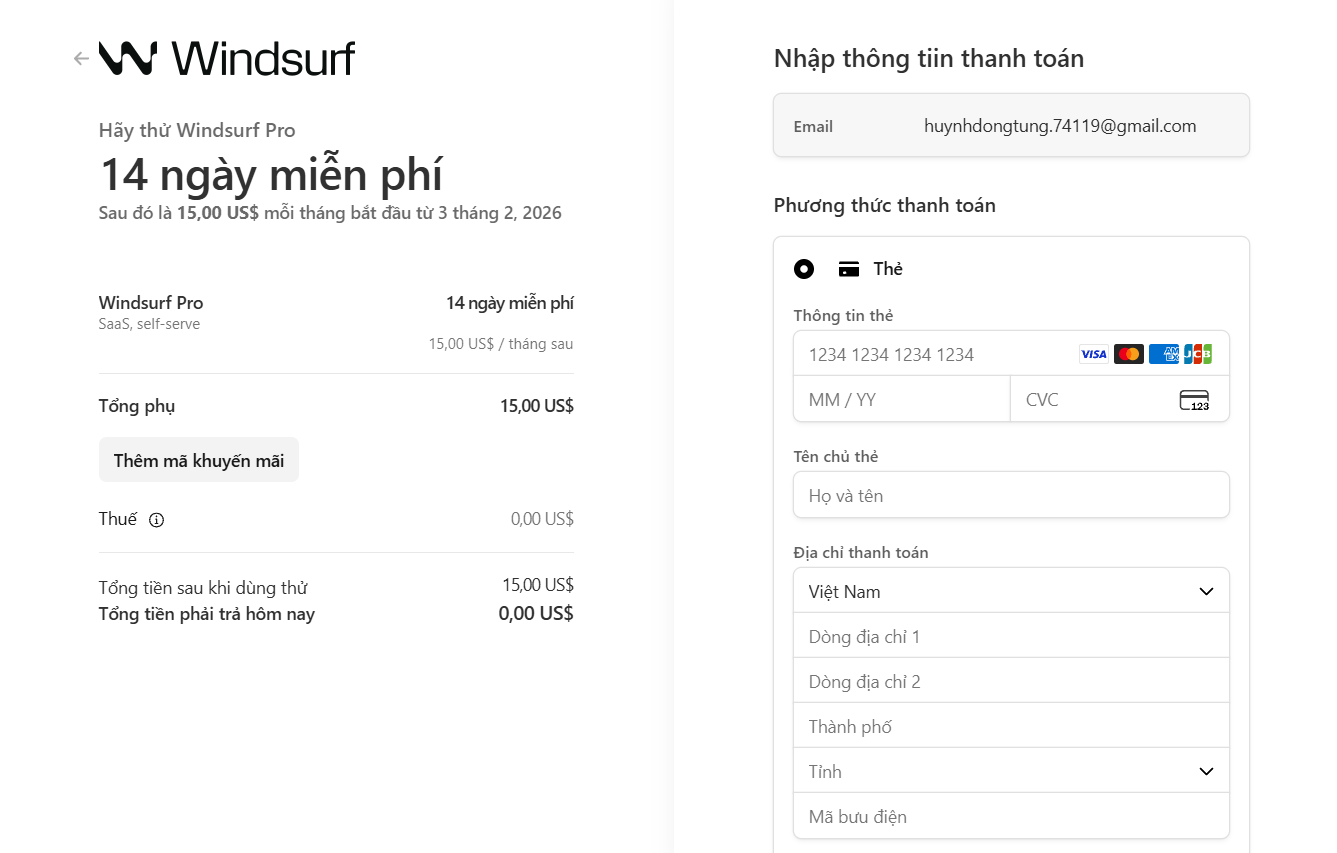Click the American Express icon
Viewport: 1337px width, 853px height.
1163,353
